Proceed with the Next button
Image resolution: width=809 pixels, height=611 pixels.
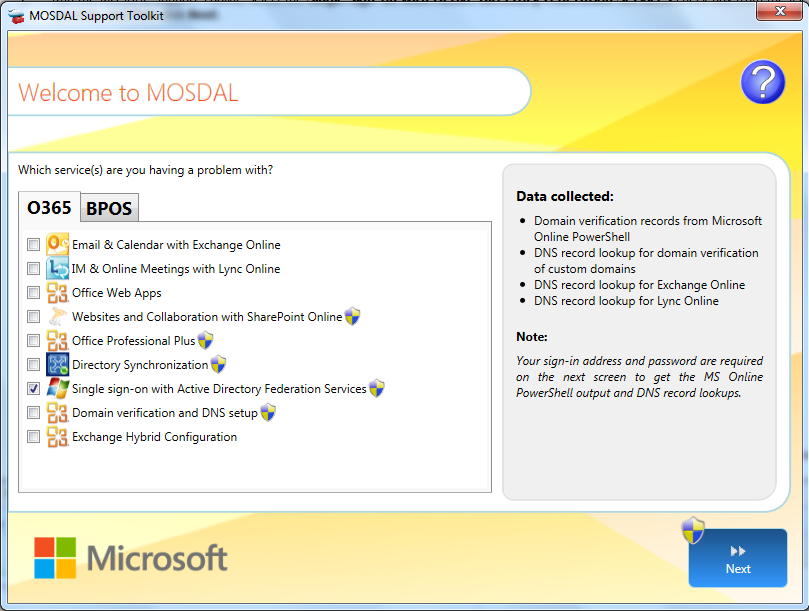pyautogui.click(x=738, y=558)
